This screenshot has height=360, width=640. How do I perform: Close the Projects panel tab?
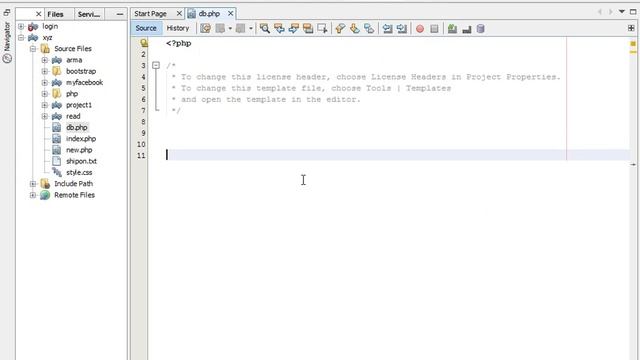coord(38,14)
